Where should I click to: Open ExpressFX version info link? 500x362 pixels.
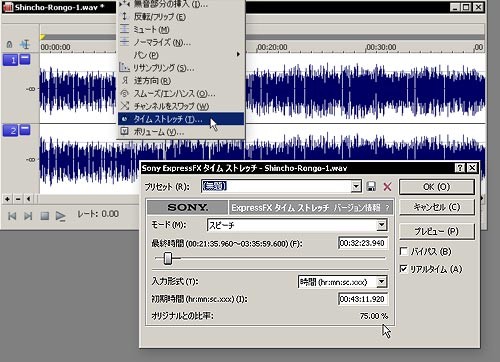[x=357, y=208]
